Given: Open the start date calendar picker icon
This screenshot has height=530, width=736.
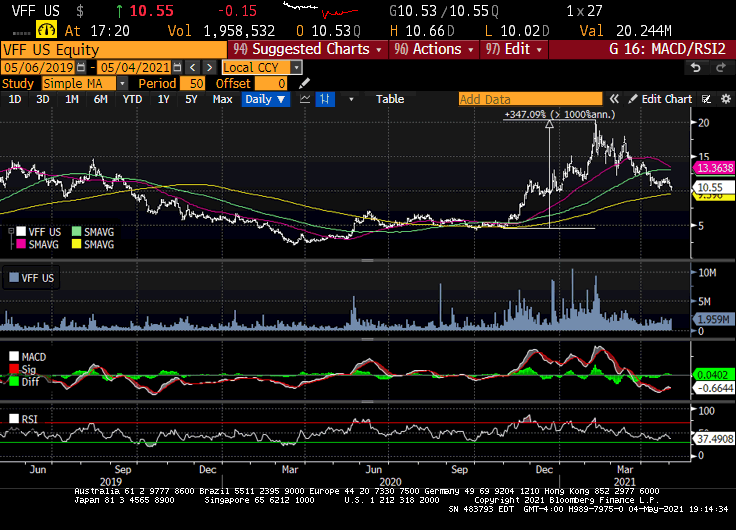Looking at the screenshot, I should (81, 68).
